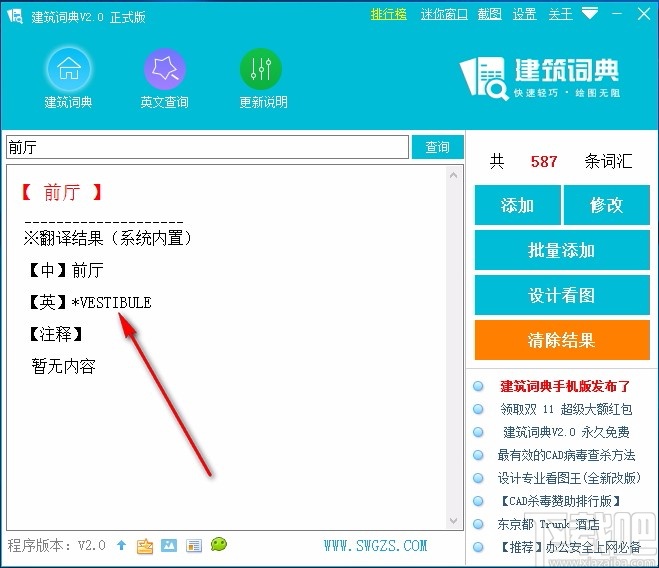
Task: Open the 建筑词典 home icon
Action: coord(69,69)
